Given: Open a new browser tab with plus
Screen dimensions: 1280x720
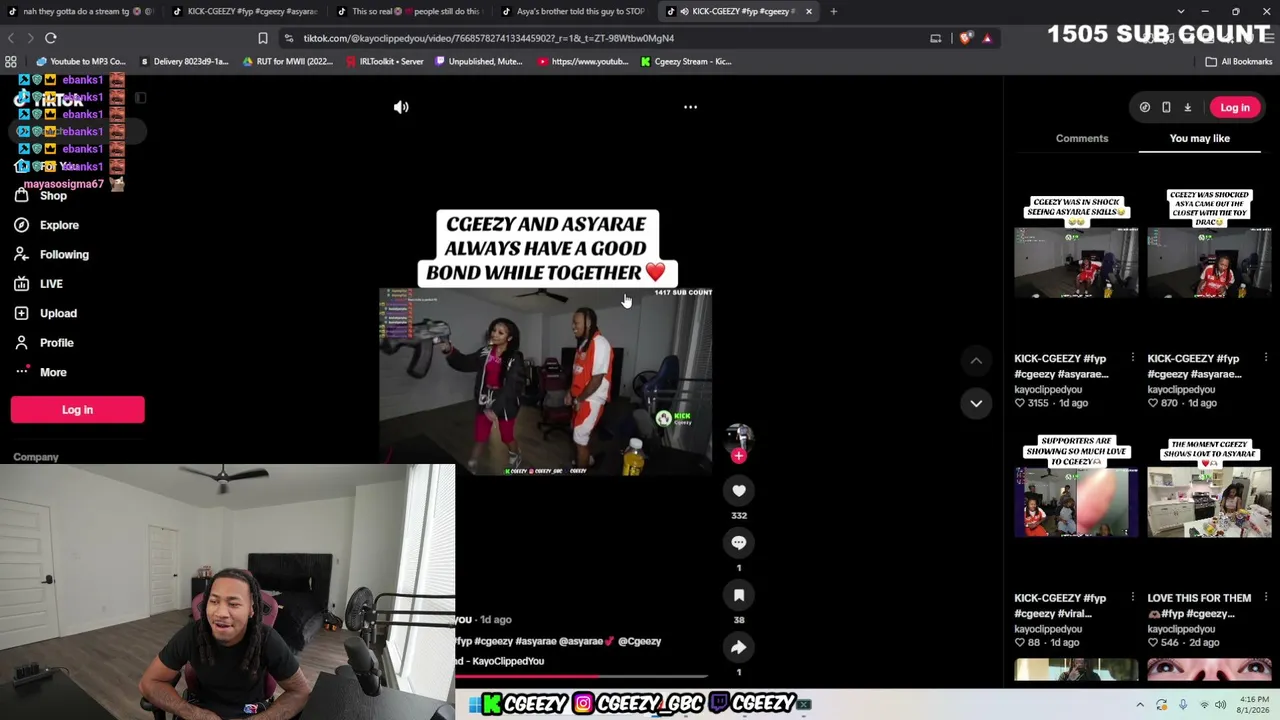Looking at the screenshot, I should pyautogui.click(x=833, y=11).
